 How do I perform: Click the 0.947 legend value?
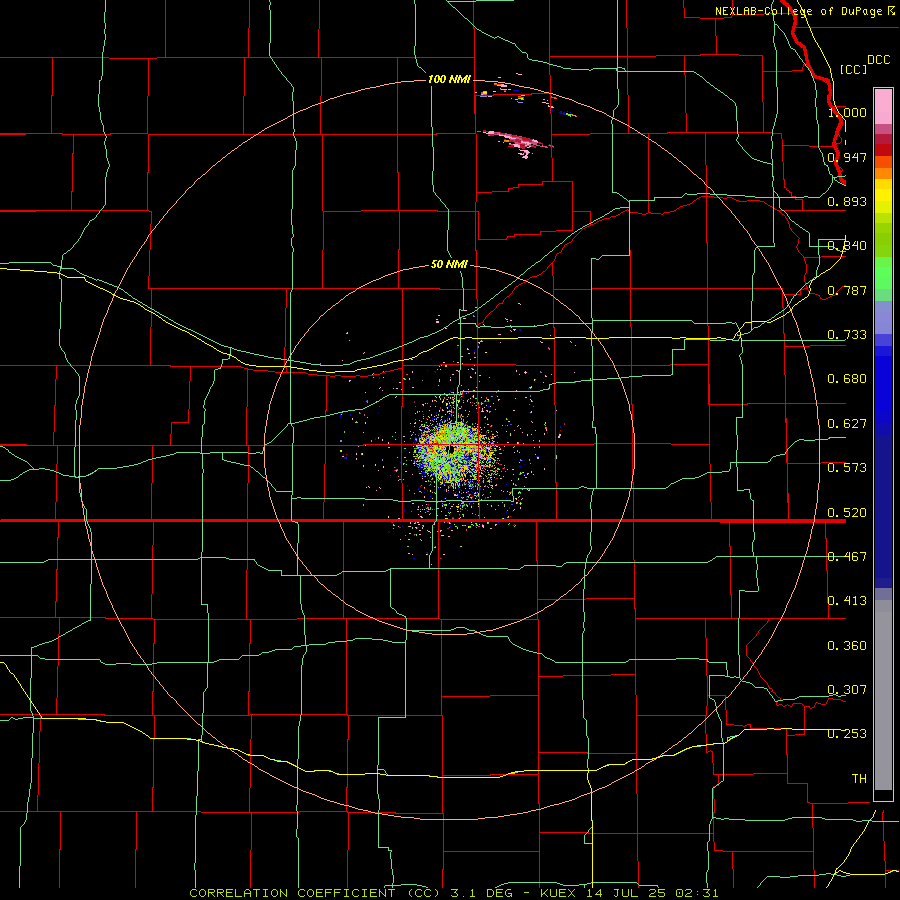(x=847, y=157)
